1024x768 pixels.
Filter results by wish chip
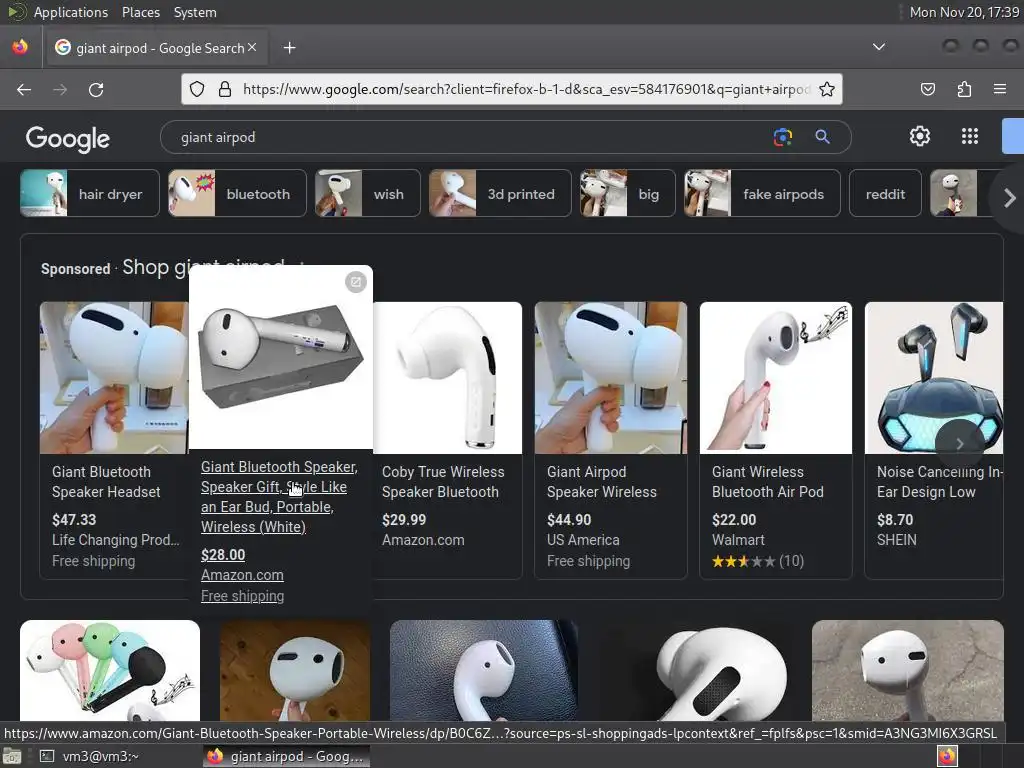[368, 193]
